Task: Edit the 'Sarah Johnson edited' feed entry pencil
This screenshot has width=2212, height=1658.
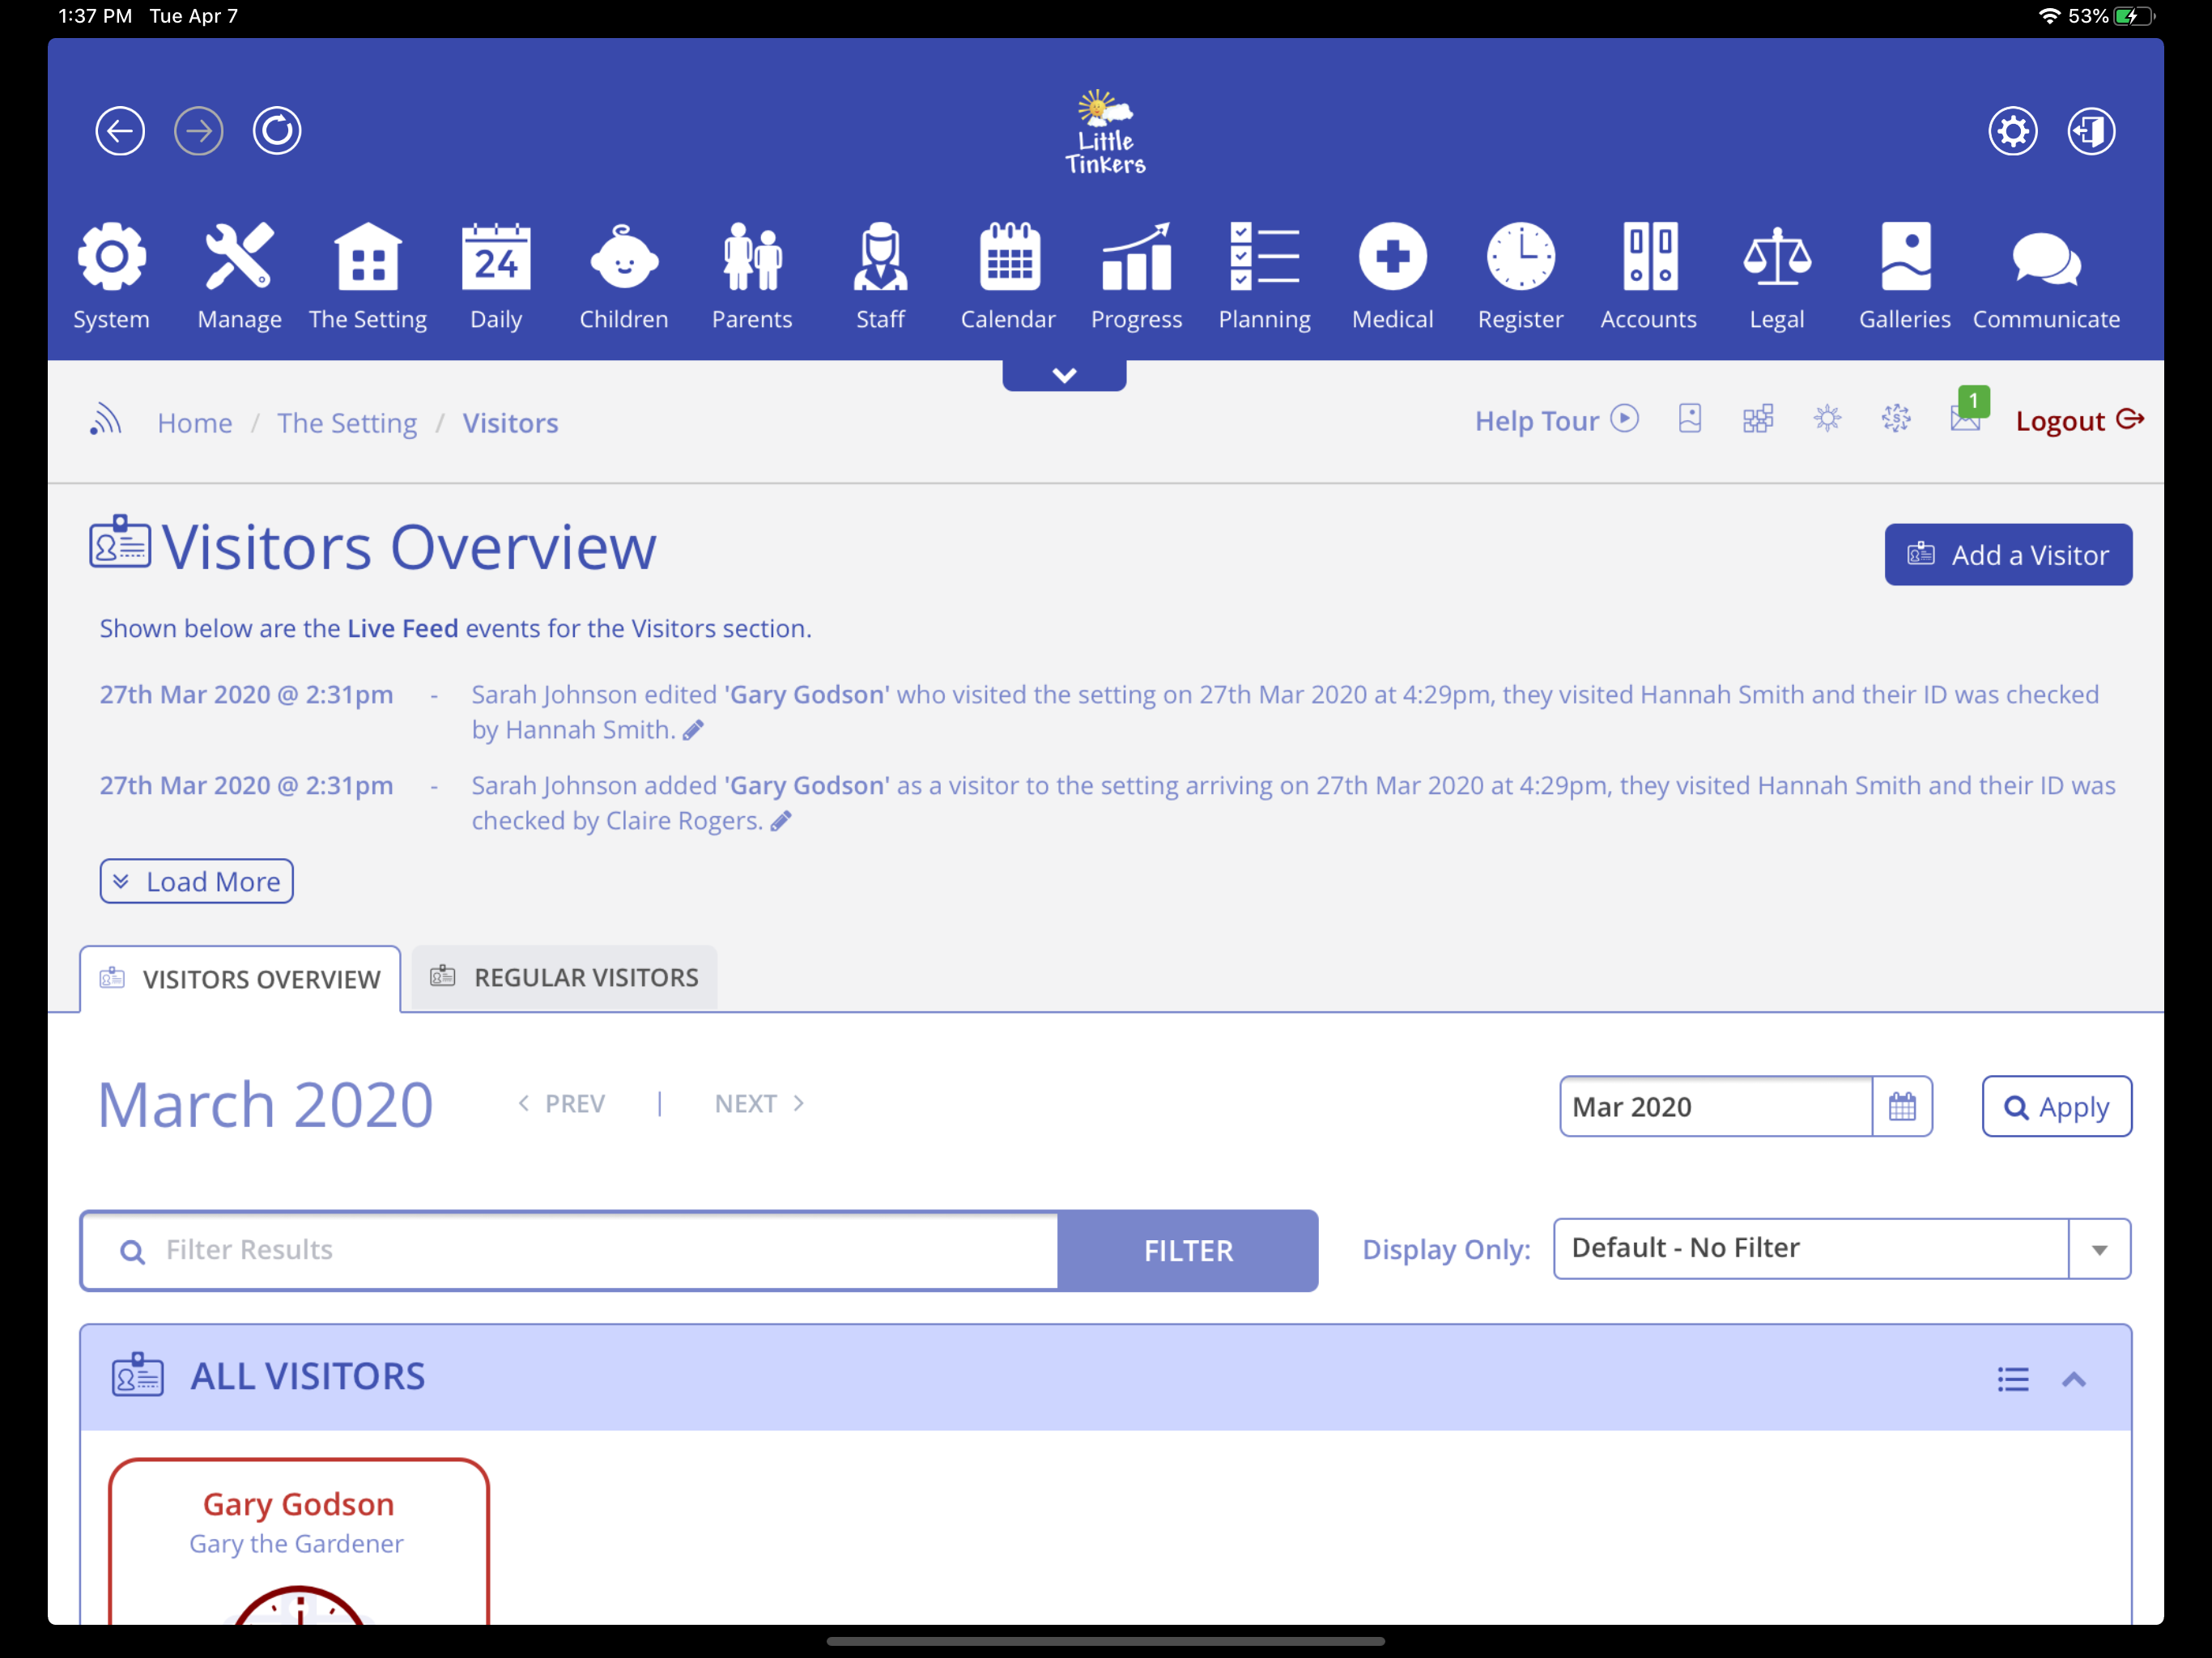Action: pos(693,731)
